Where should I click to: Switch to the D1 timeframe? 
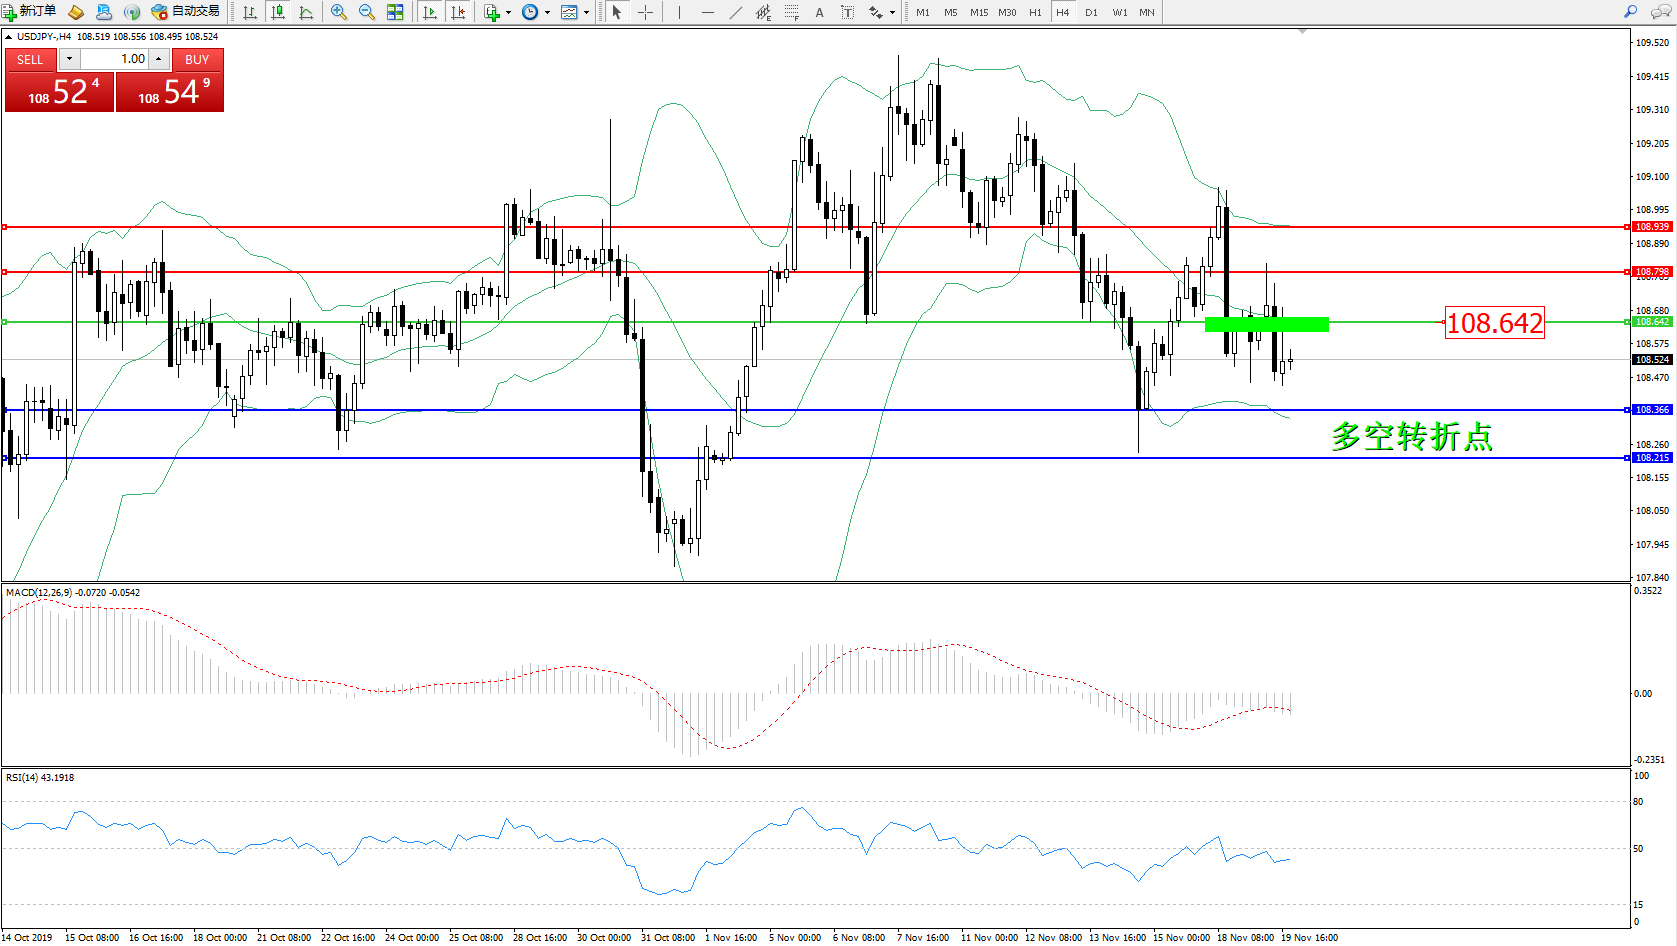(1091, 13)
